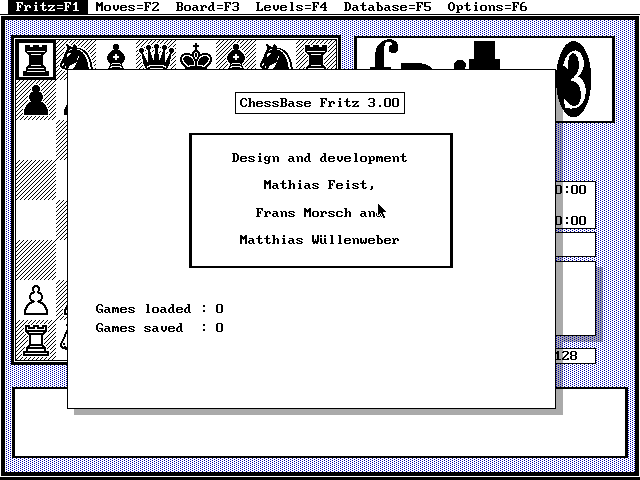Click the Fritz 3 logo banner
The height and width of the screenshot is (480, 640).
coord(485,55)
